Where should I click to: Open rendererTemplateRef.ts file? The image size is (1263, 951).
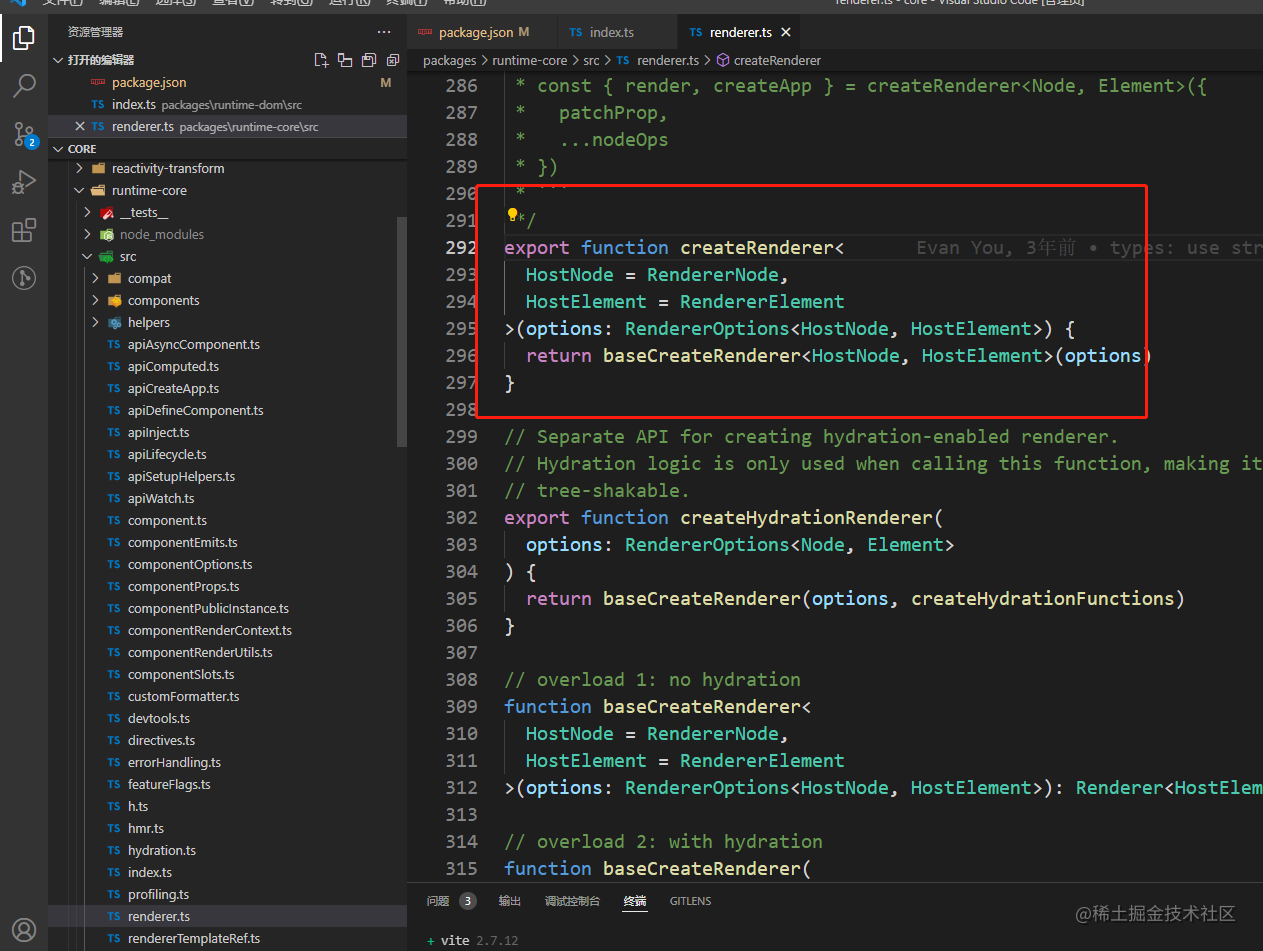[x=193, y=938]
